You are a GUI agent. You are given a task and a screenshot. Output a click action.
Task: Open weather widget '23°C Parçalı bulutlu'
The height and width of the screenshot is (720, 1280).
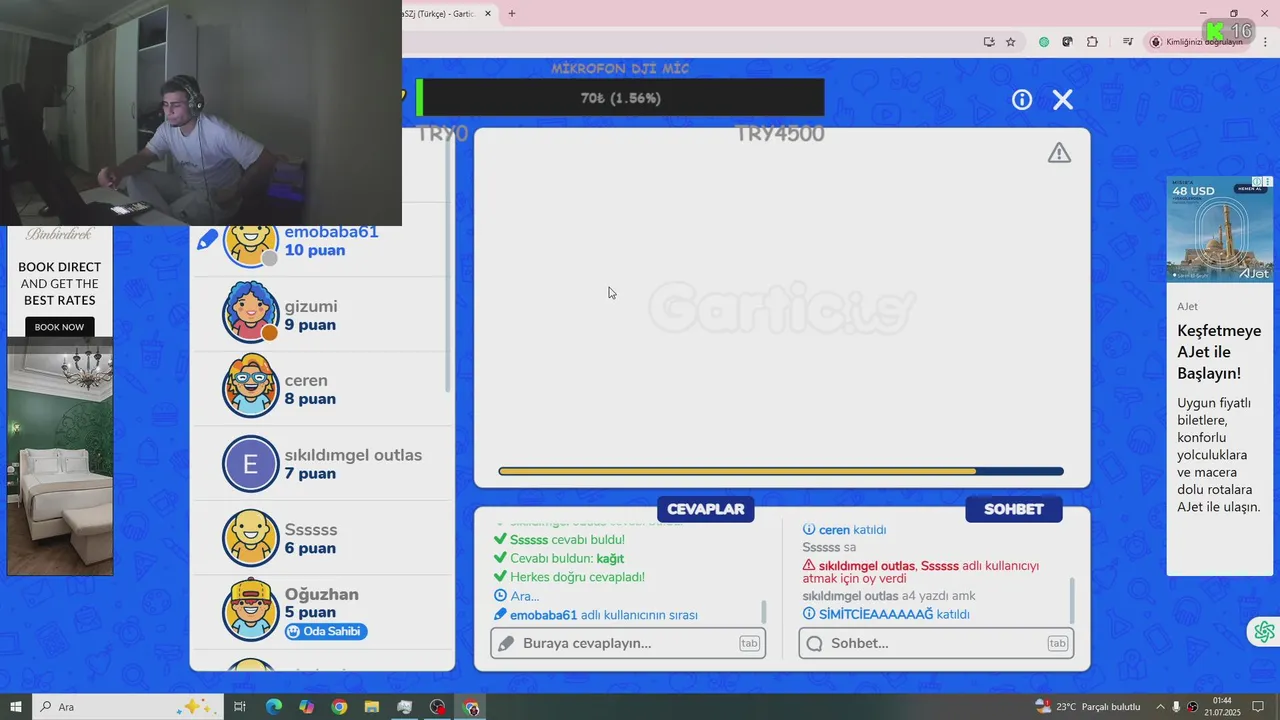coord(1087,707)
